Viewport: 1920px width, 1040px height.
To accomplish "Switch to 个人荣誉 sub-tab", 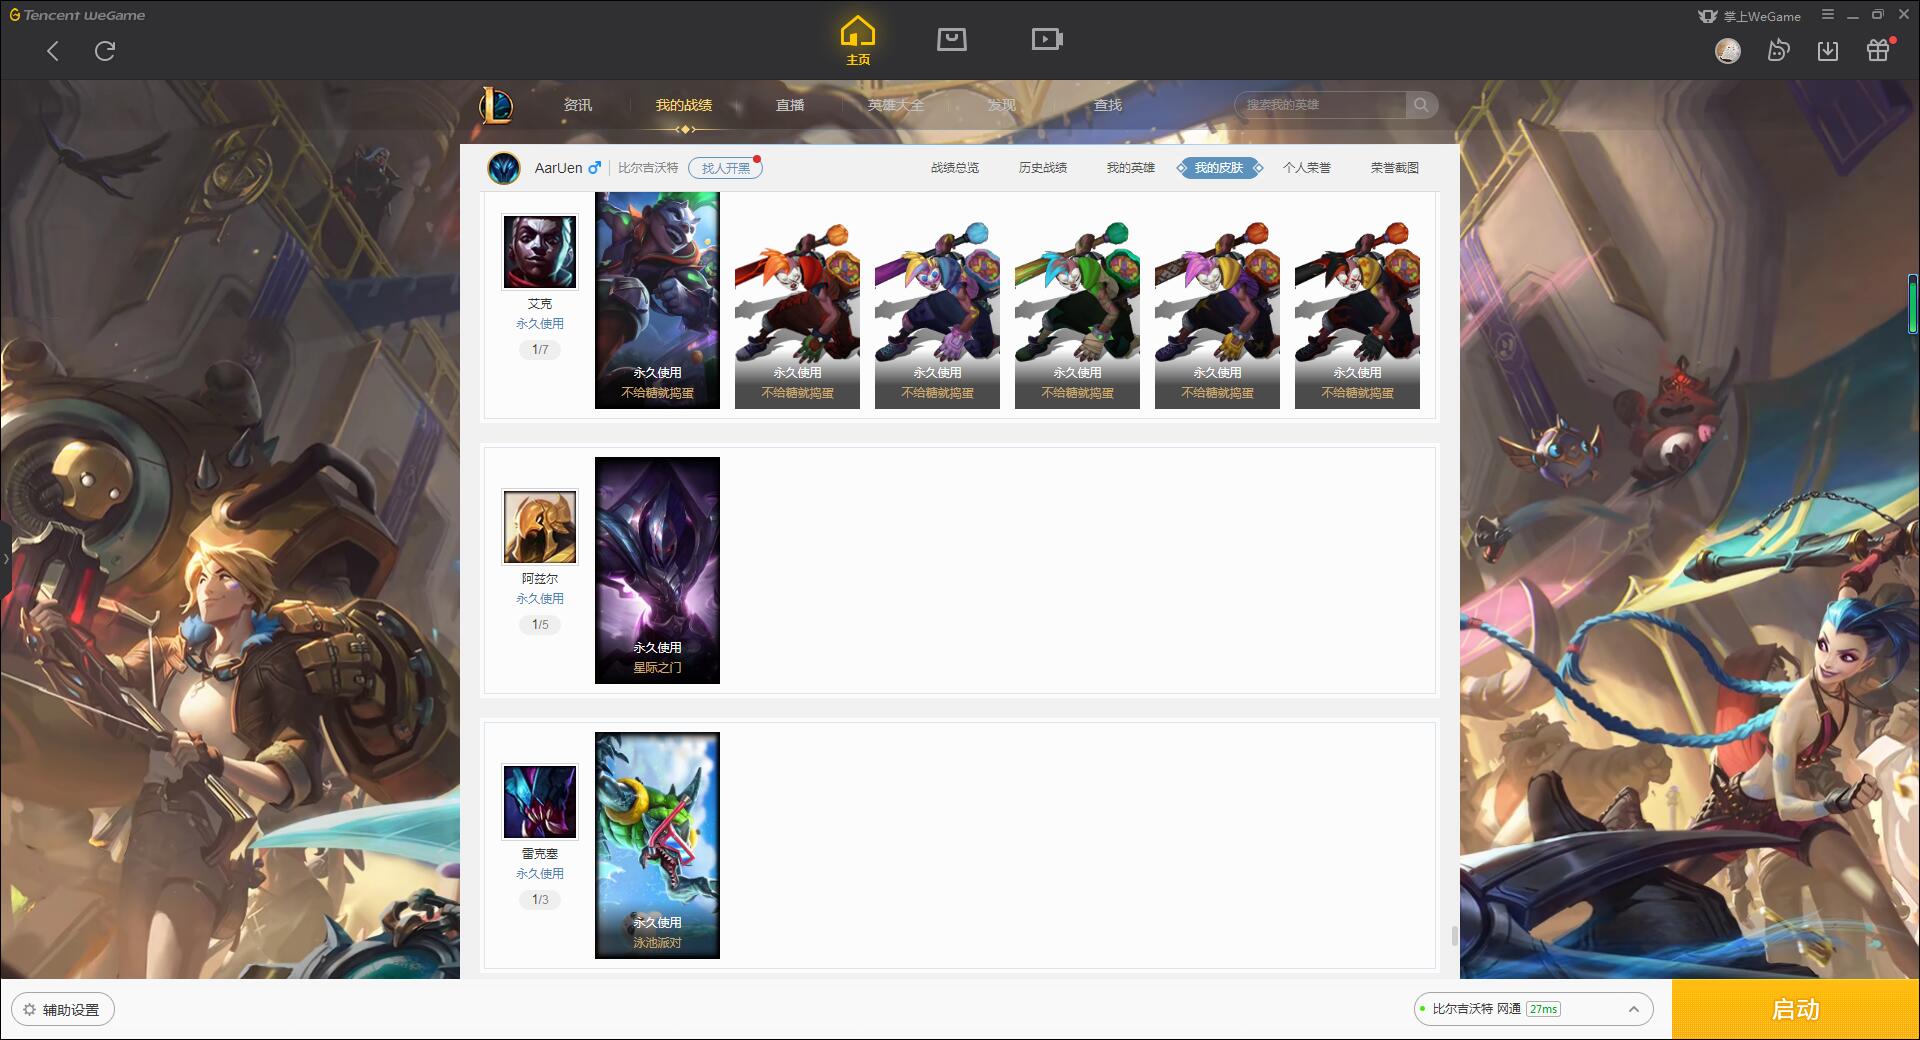I will point(1307,168).
